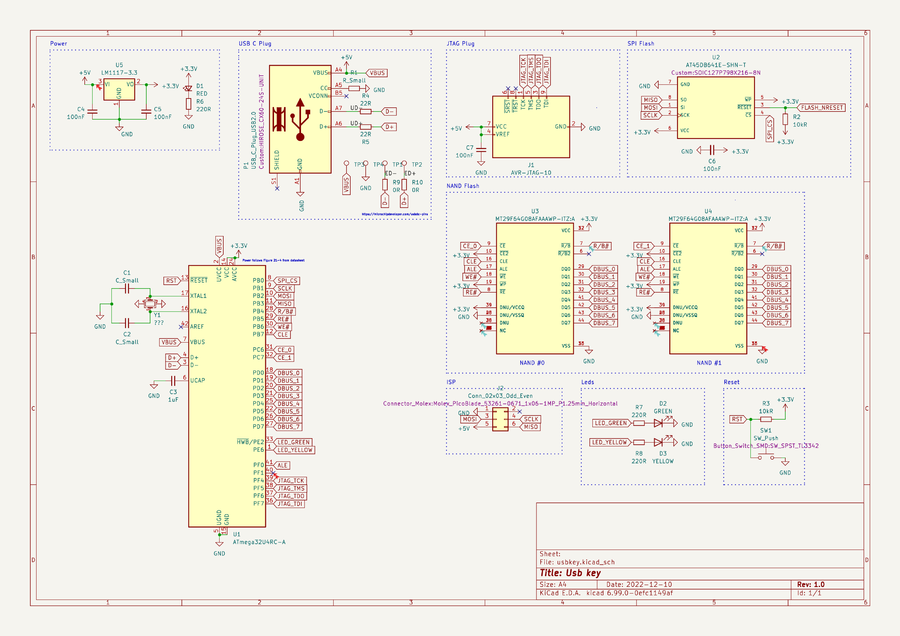Select resistor R2 10kR near SPI flash
Viewport: 900px width, 636px height.
pyautogui.click(x=784, y=117)
